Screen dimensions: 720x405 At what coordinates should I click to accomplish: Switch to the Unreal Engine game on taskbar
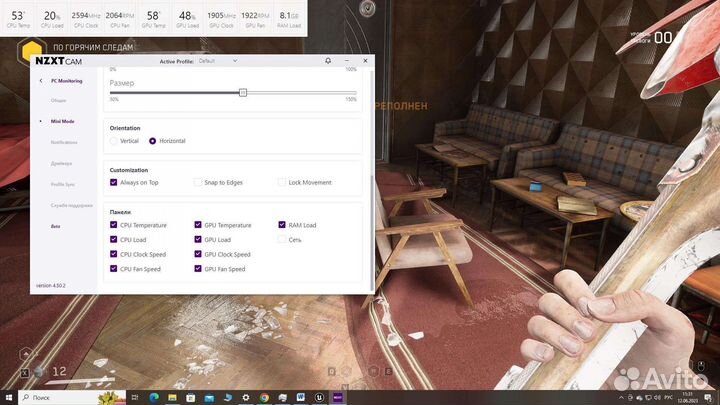[319, 397]
